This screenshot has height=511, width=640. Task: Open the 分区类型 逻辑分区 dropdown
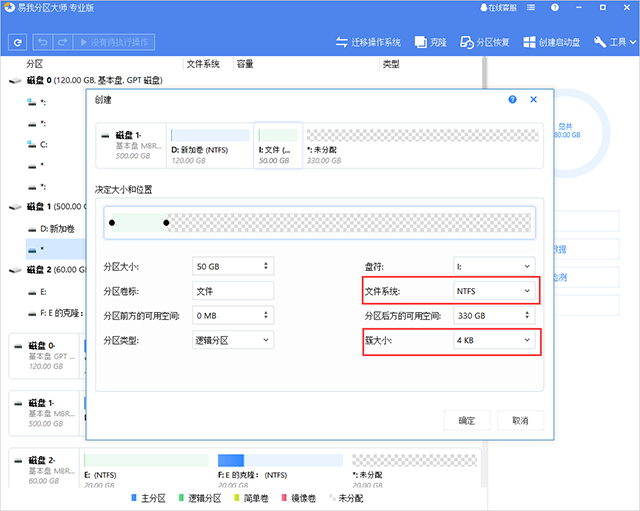[x=232, y=341]
